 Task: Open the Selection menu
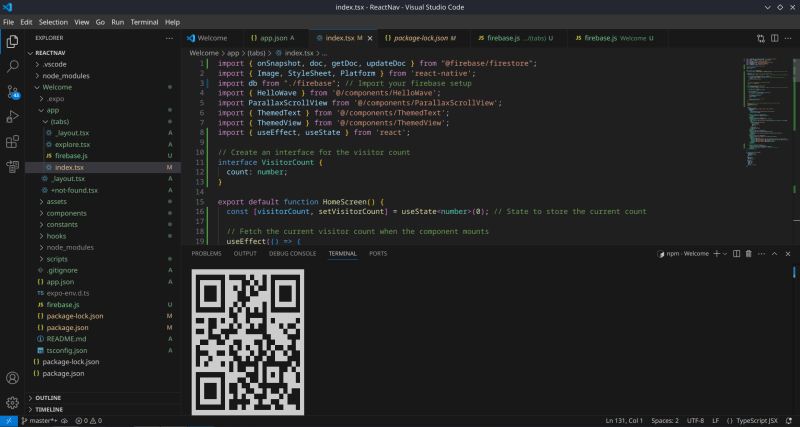53,22
